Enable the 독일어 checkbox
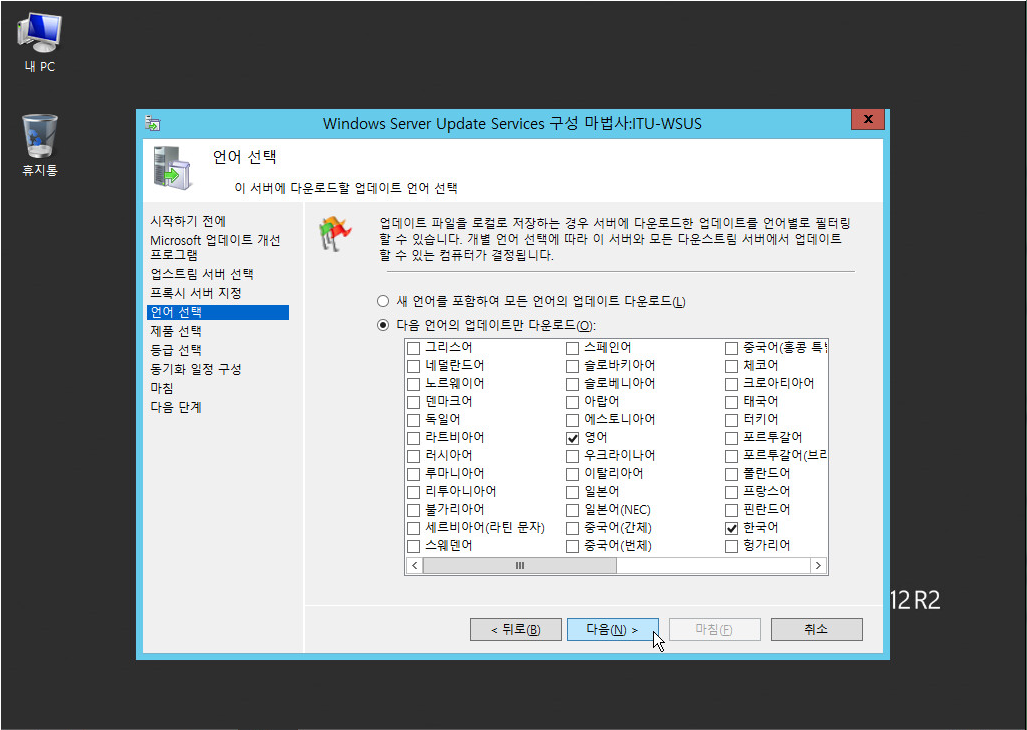Screen dimensions: 1027x730 [x=413, y=420]
